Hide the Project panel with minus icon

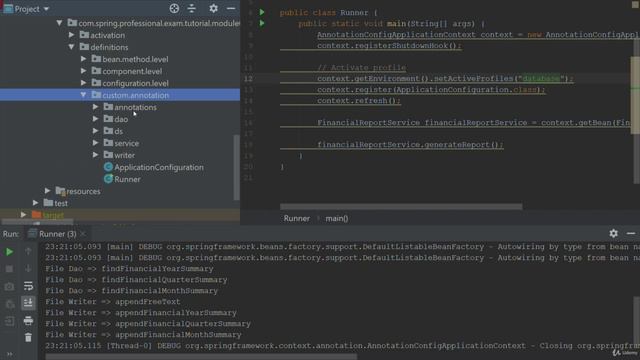pyautogui.click(x=231, y=8)
